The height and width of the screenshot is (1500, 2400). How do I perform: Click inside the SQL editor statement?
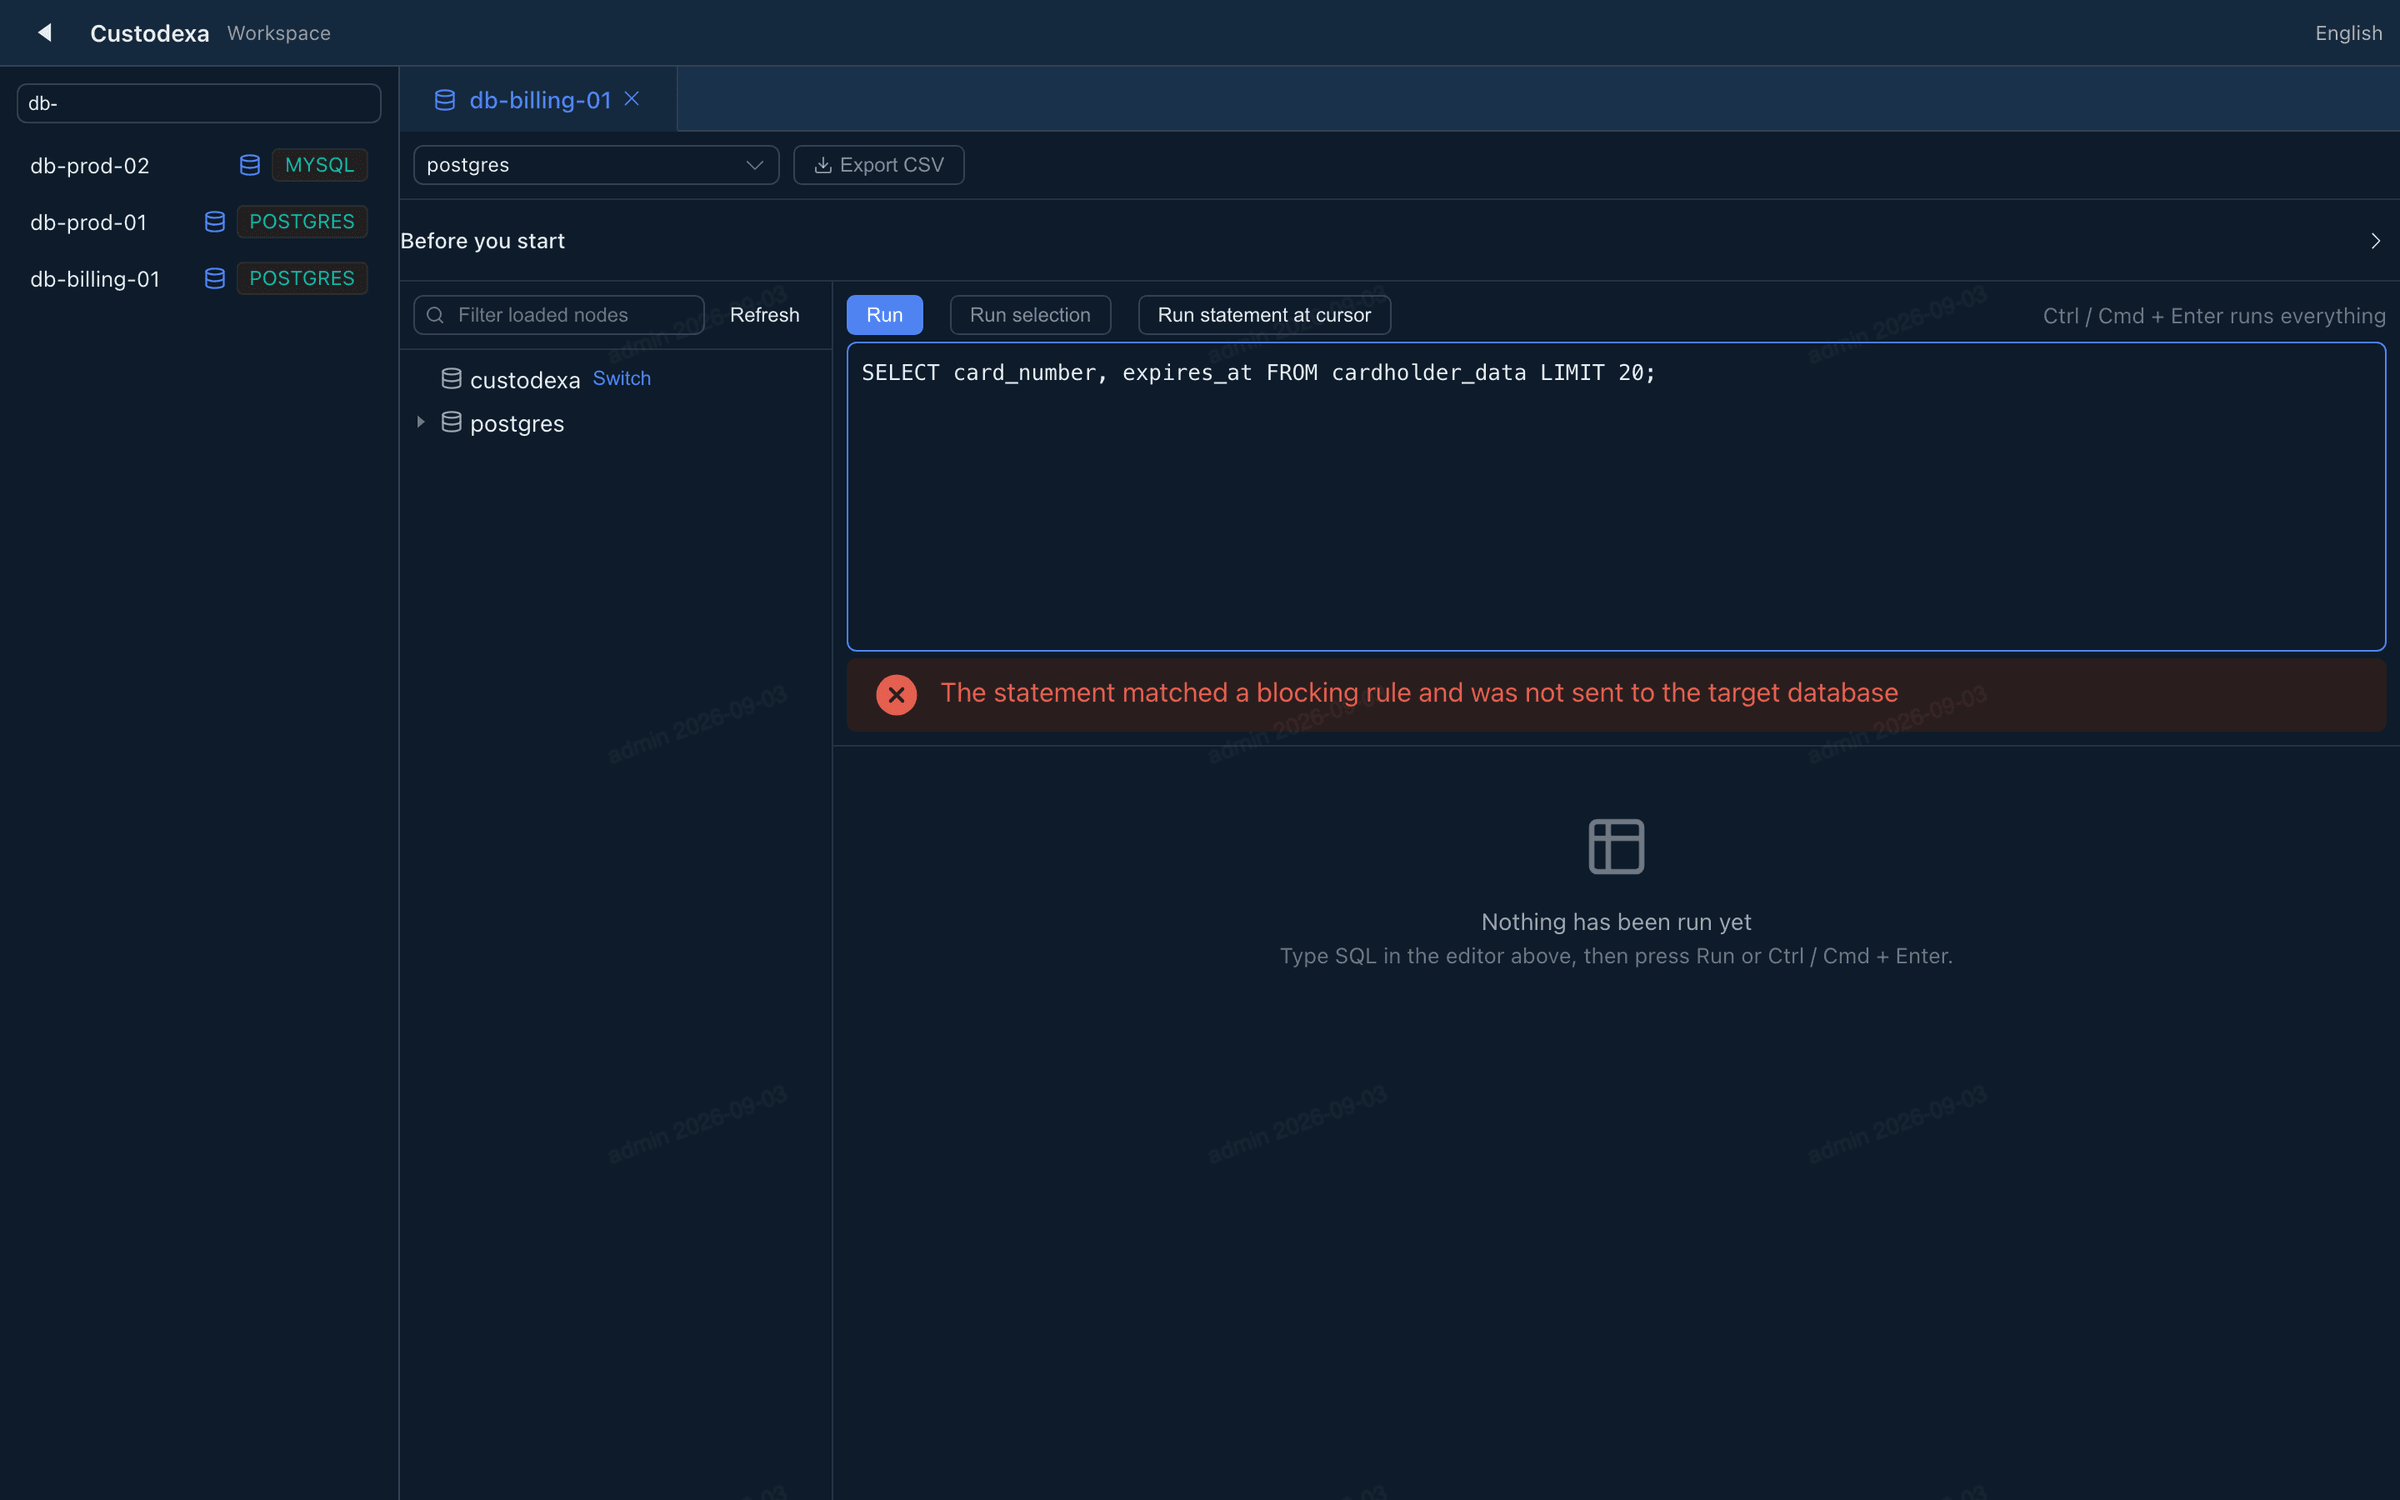1258,373
